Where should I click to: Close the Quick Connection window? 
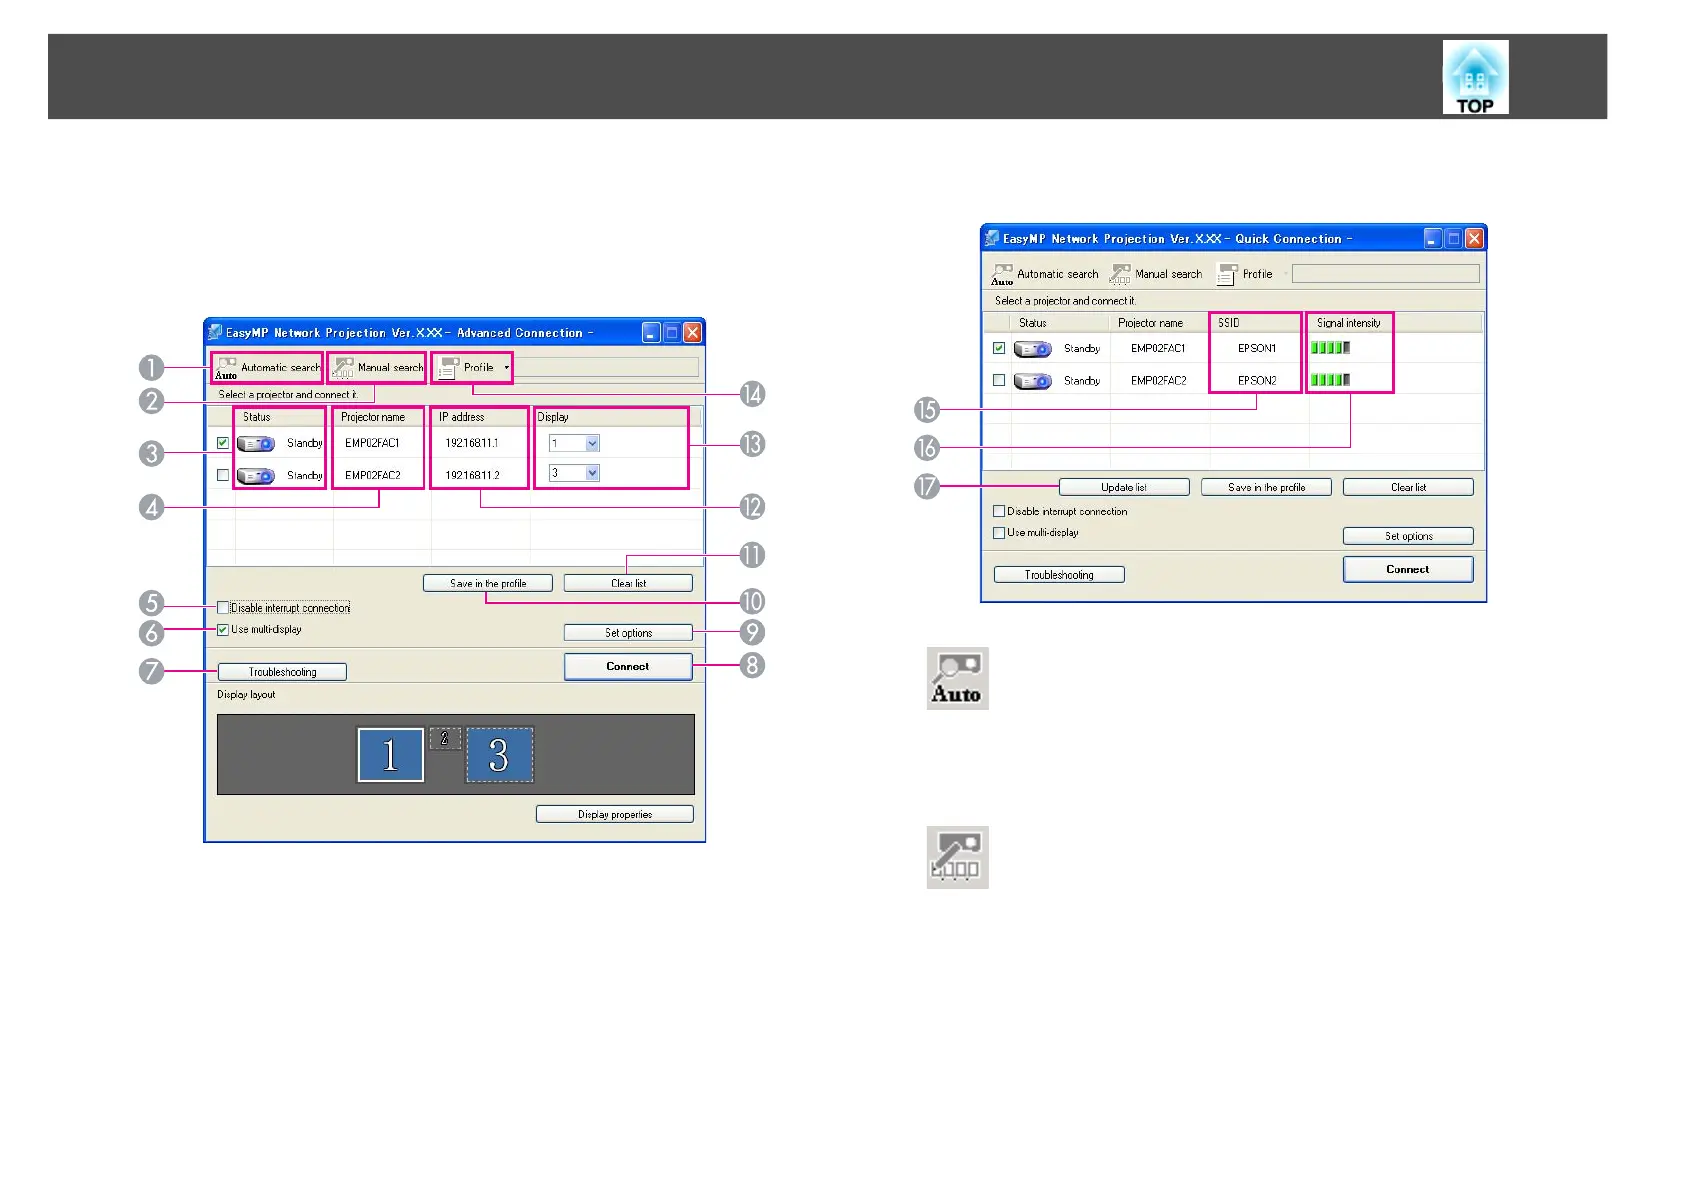[1474, 238]
